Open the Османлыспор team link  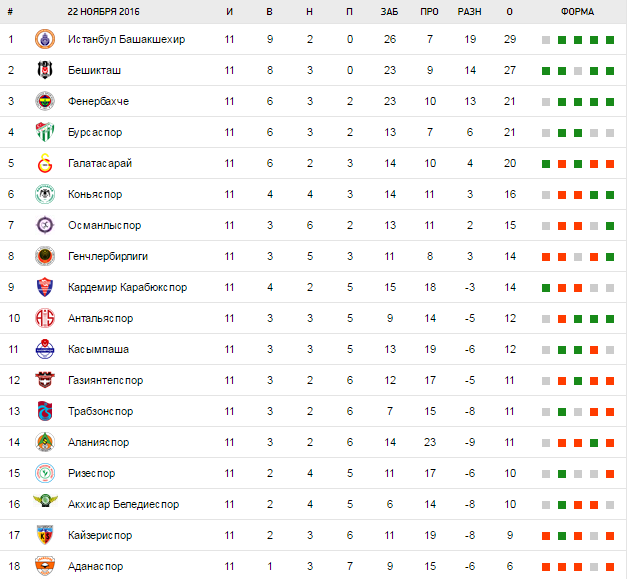(x=104, y=226)
